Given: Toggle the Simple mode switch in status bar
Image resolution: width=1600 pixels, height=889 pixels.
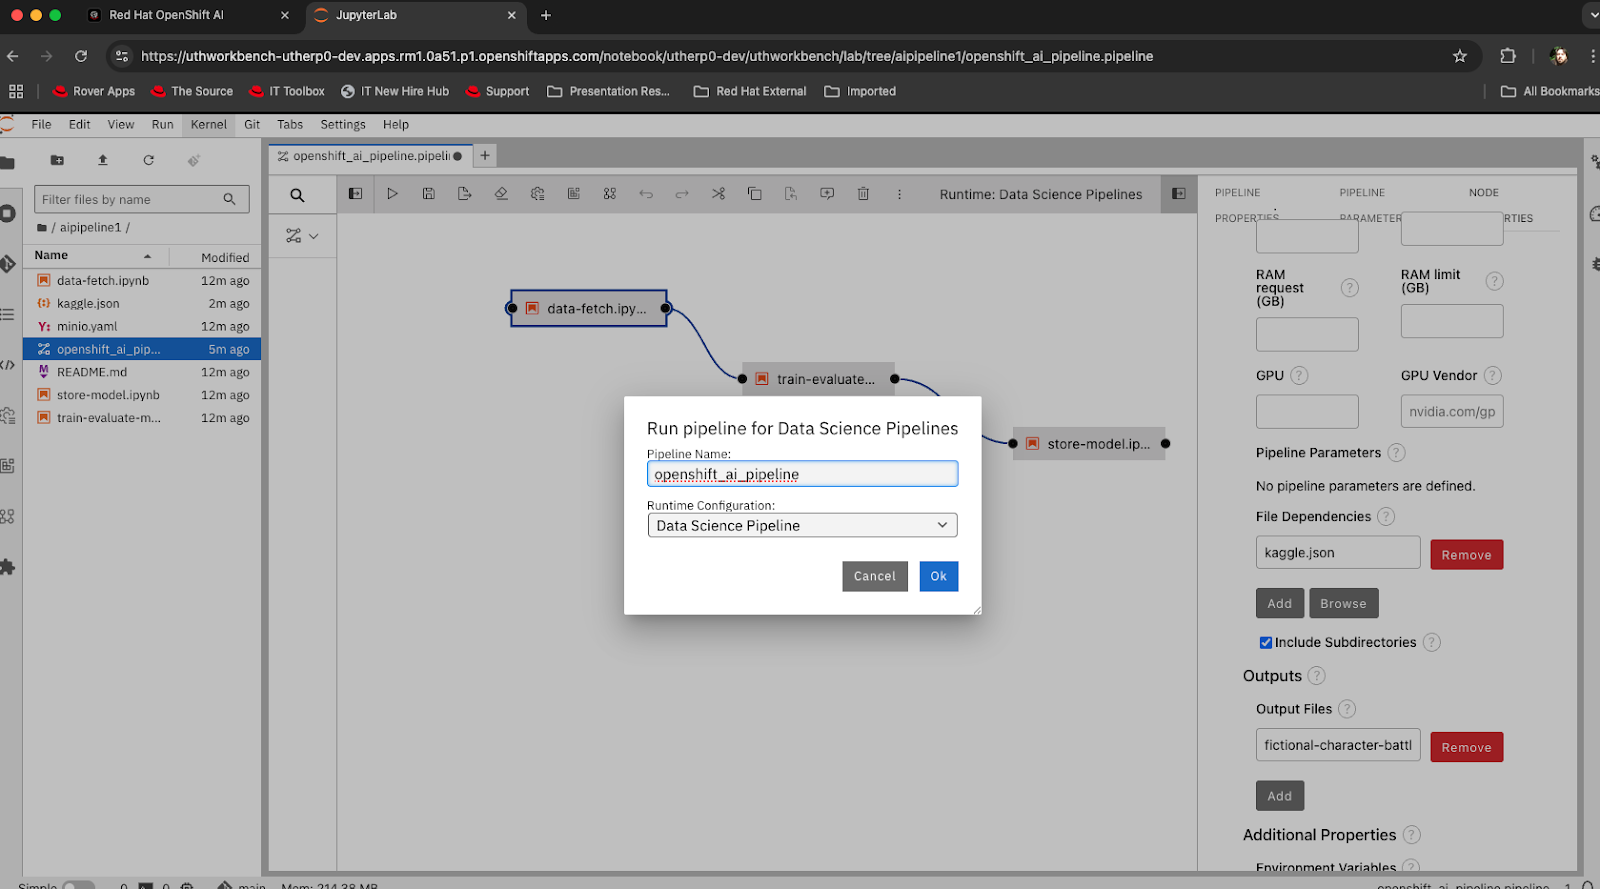Looking at the screenshot, I should point(78,885).
